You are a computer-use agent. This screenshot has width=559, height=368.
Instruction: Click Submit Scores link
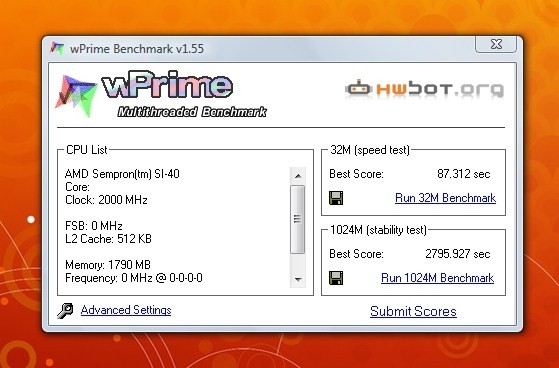pyautogui.click(x=413, y=311)
